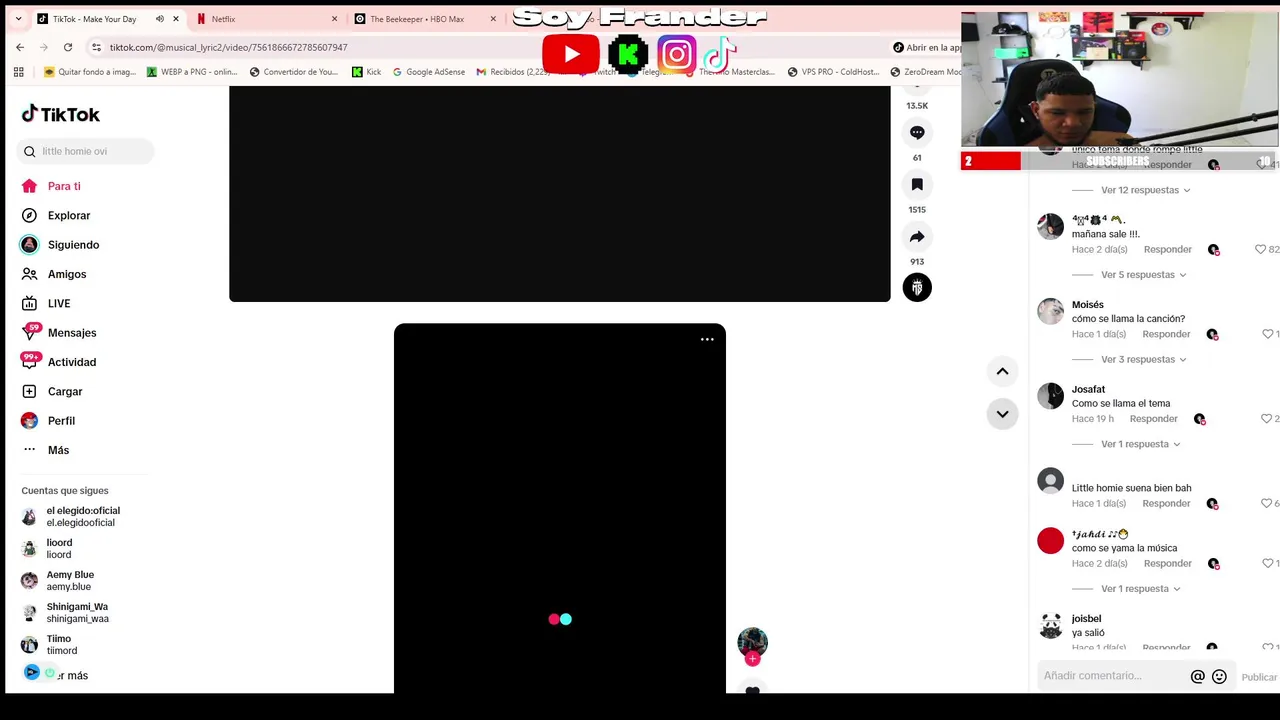Click 'Abrir en la app' button
The image size is (1280, 720).
[x=927, y=47]
